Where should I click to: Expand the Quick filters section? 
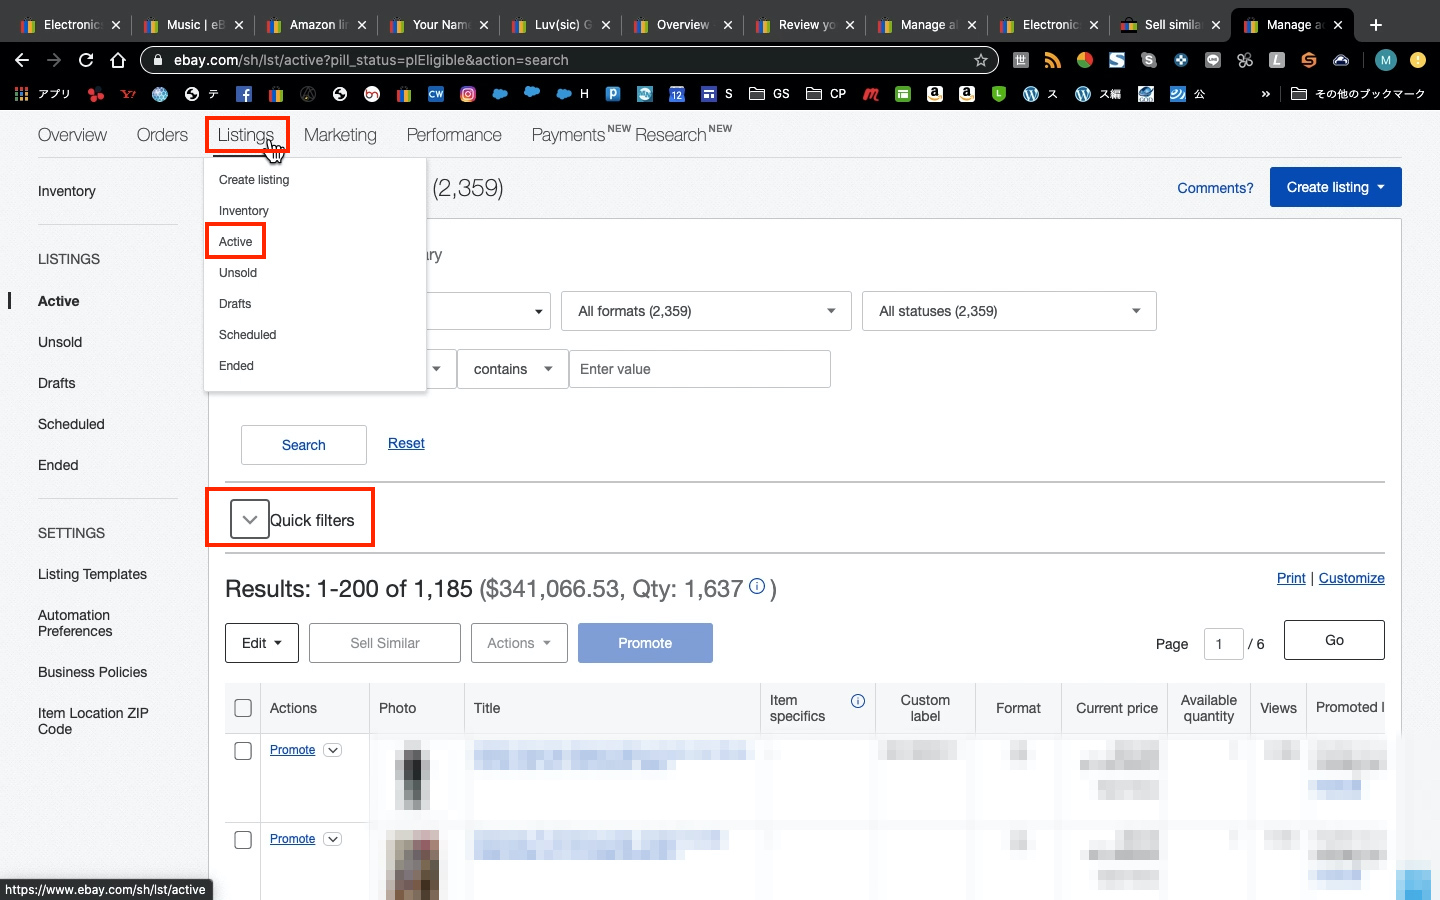coord(250,520)
